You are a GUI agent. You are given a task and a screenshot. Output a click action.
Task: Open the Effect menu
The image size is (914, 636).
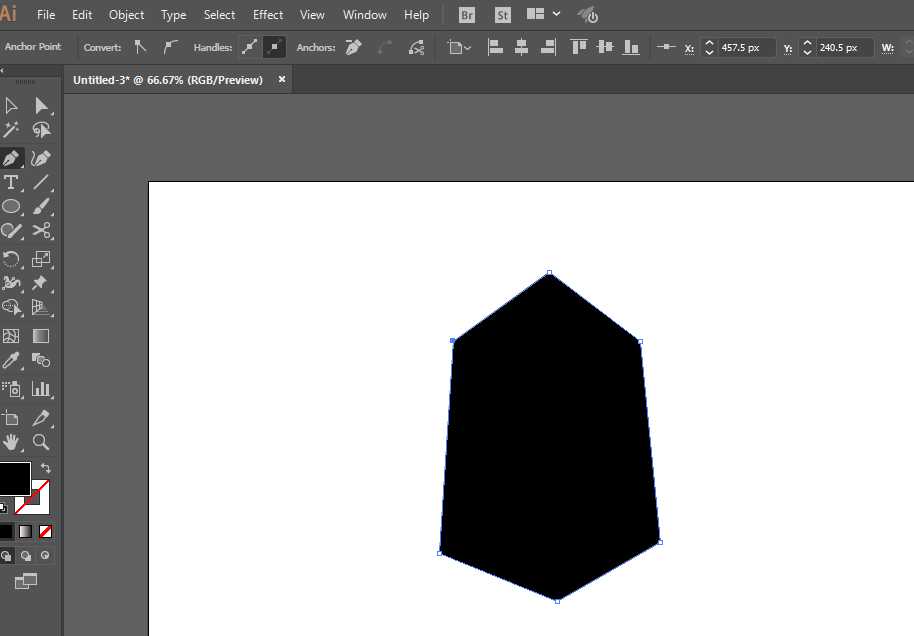[x=268, y=15]
